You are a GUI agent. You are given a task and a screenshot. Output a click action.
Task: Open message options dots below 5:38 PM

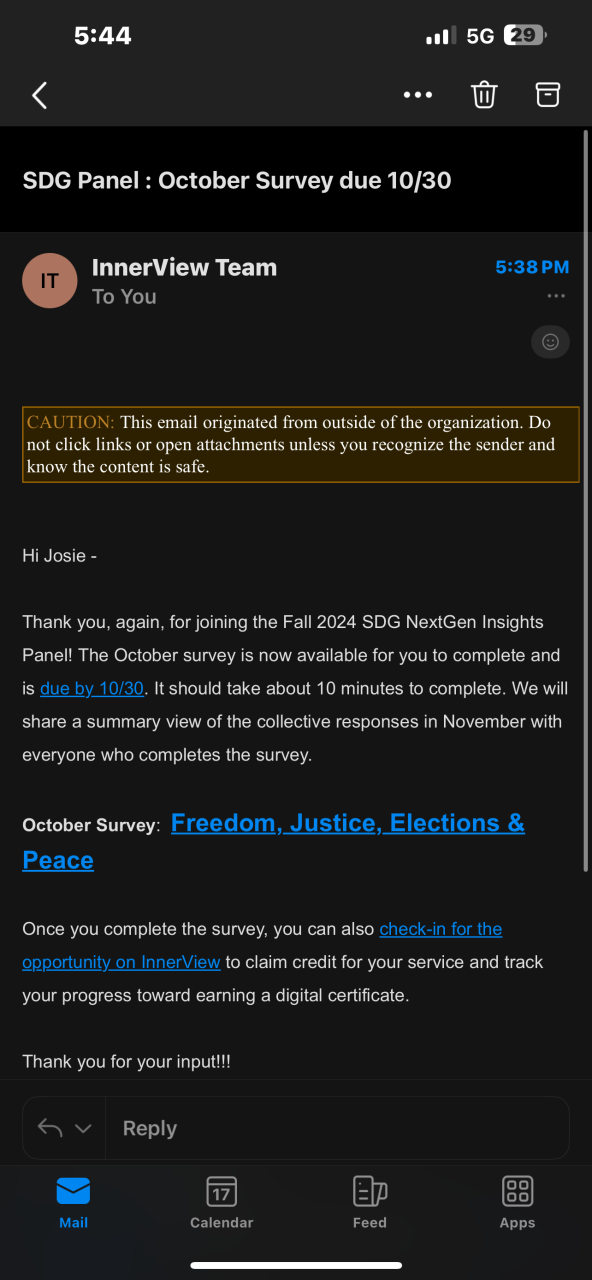[556, 296]
